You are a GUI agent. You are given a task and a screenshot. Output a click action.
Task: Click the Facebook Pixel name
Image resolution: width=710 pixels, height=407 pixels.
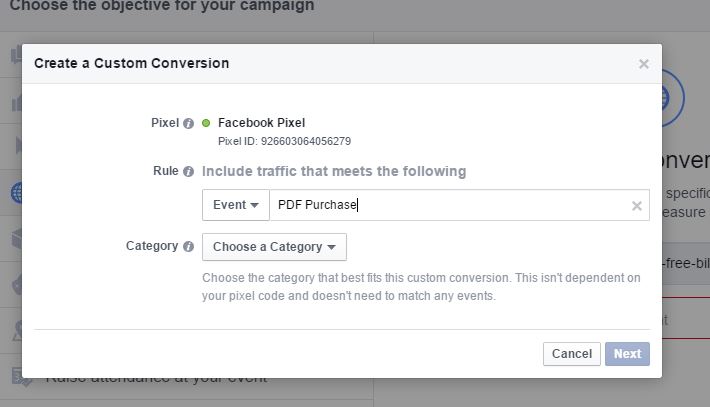262,123
